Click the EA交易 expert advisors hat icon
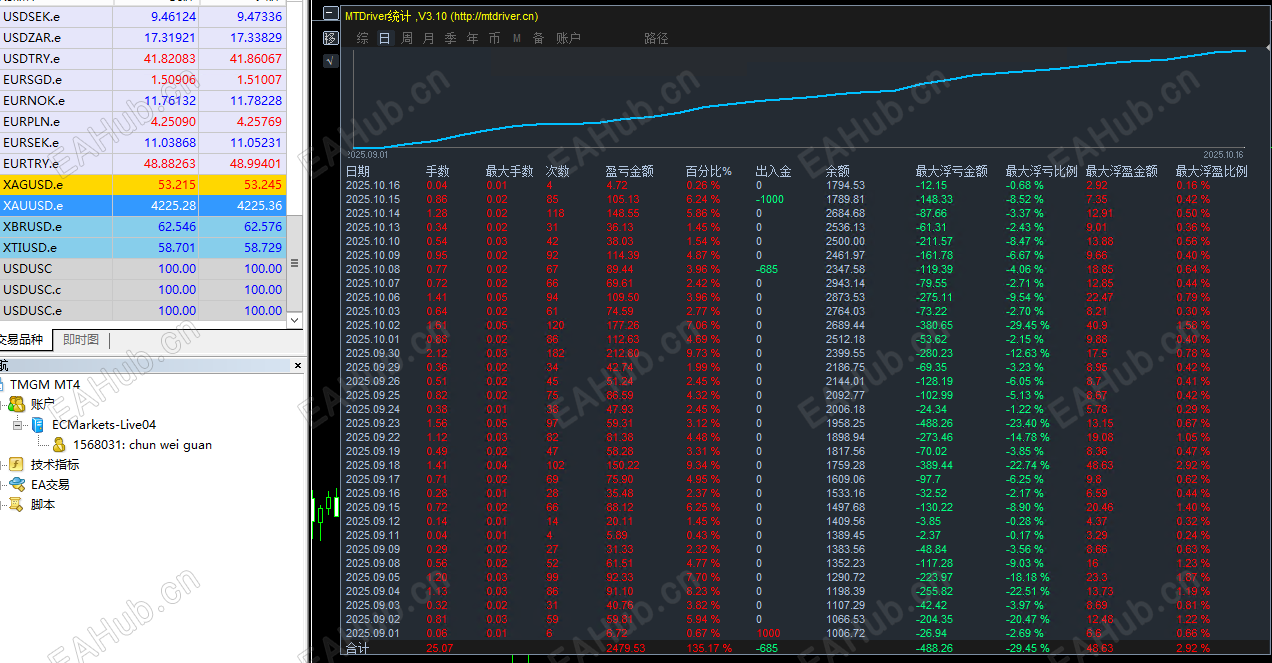1272x663 pixels. pyautogui.click(x=17, y=484)
